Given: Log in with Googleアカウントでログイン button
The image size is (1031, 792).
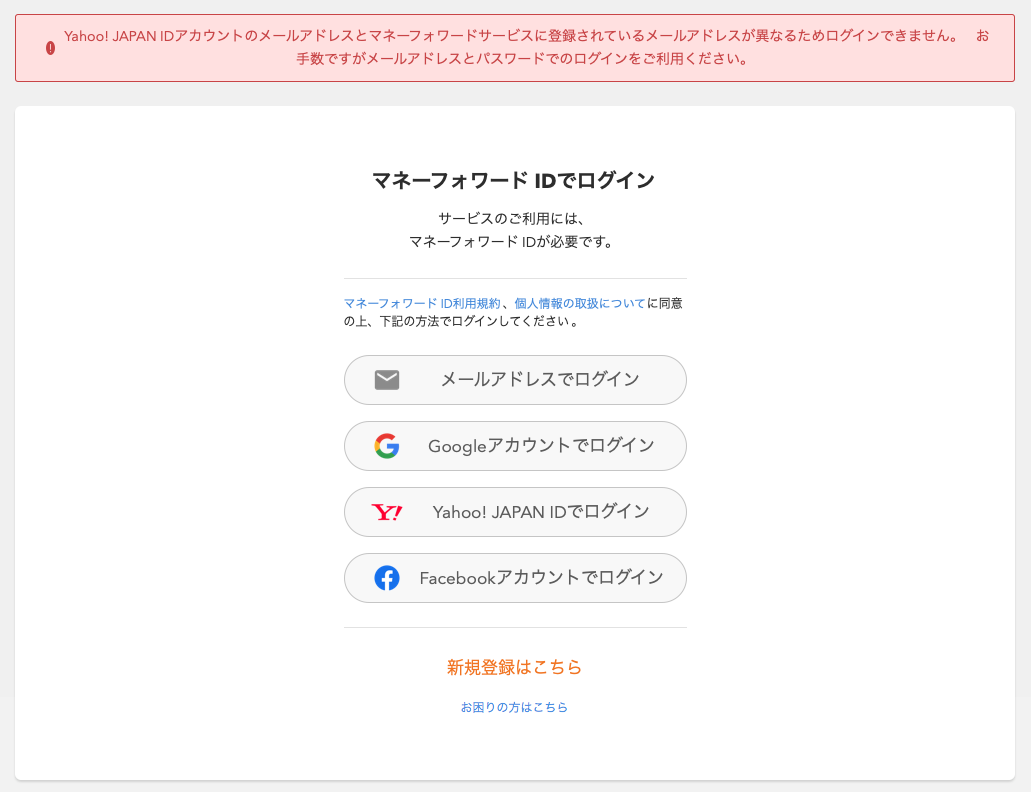Looking at the screenshot, I should coord(515,446).
